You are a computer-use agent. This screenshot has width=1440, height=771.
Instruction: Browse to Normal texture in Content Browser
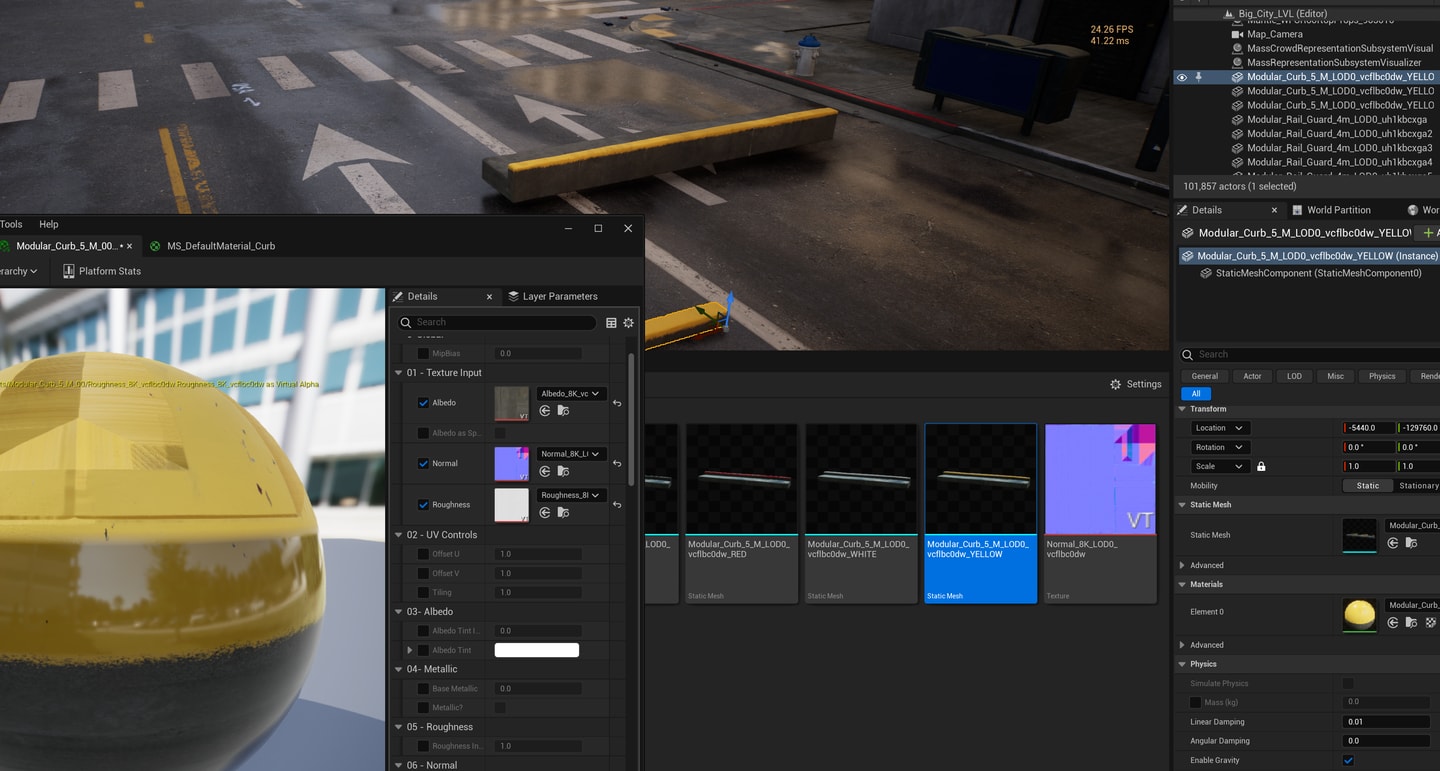click(x=563, y=471)
